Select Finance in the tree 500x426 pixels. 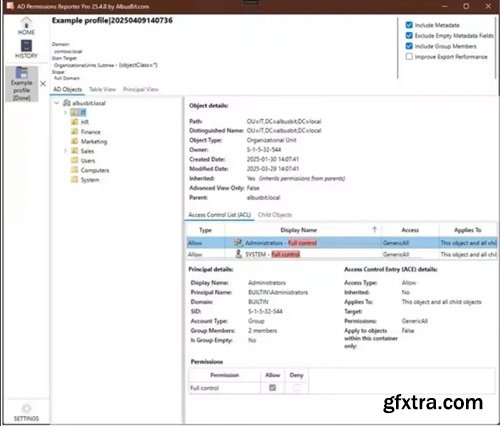pos(91,132)
